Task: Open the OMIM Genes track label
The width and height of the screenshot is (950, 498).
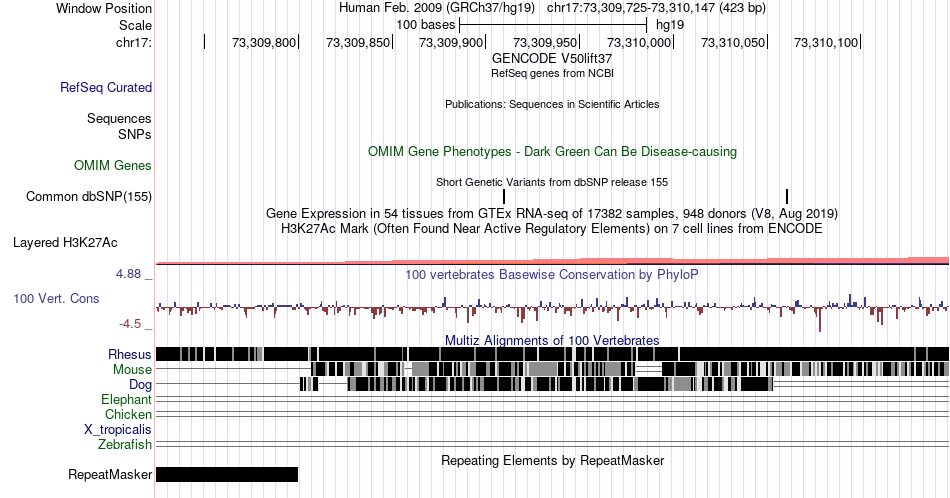Action: [113, 165]
